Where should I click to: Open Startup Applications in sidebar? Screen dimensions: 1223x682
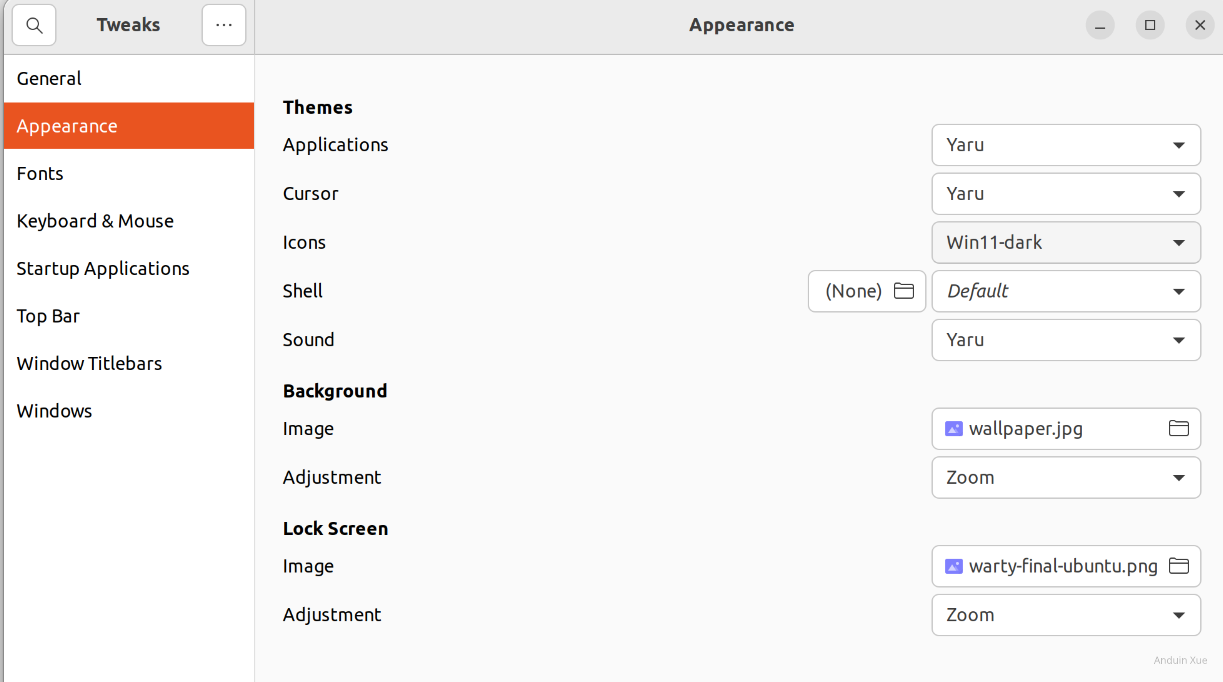pyautogui.click(x=103, y=269)
